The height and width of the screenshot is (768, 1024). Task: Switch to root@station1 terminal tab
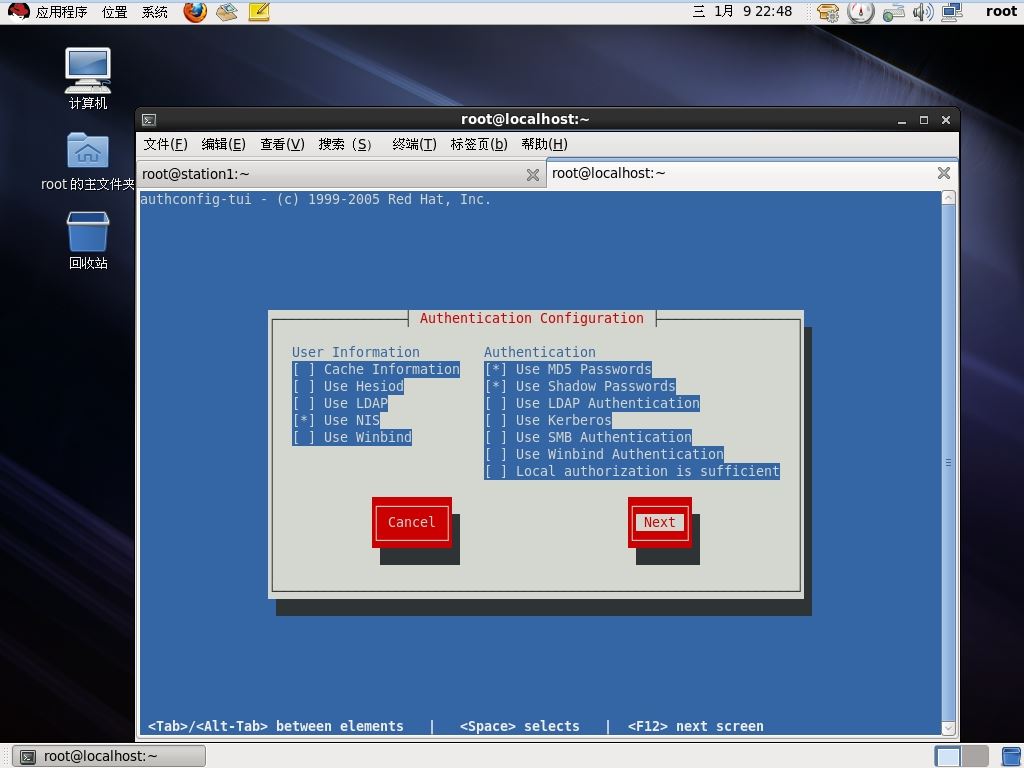[x=340, y=174]
